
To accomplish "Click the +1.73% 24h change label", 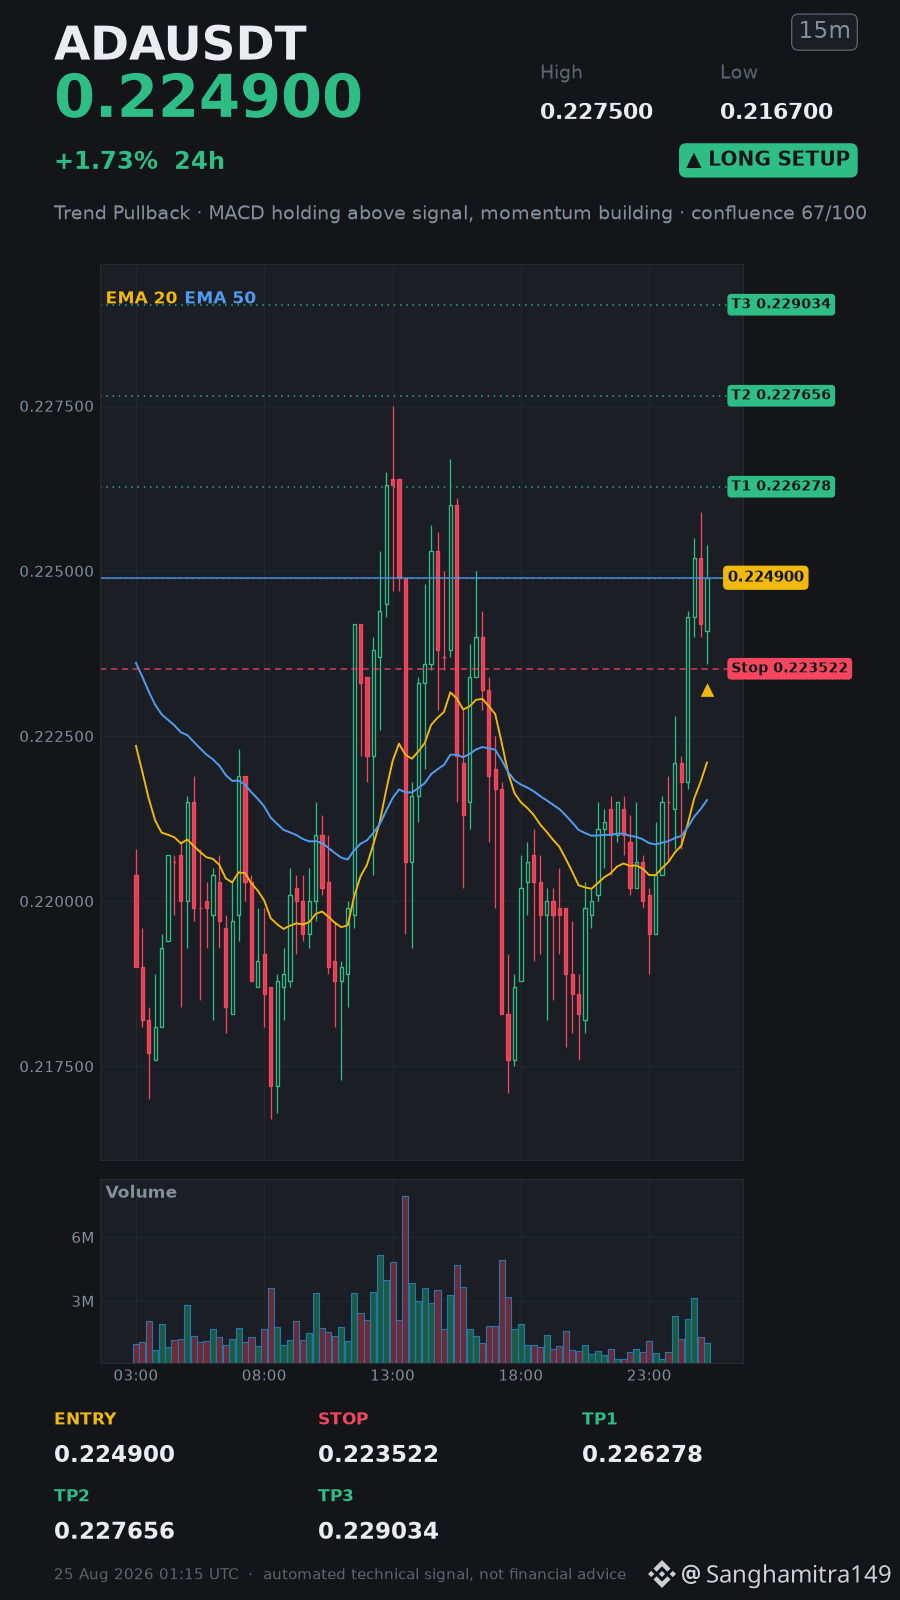I will pos(139,161).
